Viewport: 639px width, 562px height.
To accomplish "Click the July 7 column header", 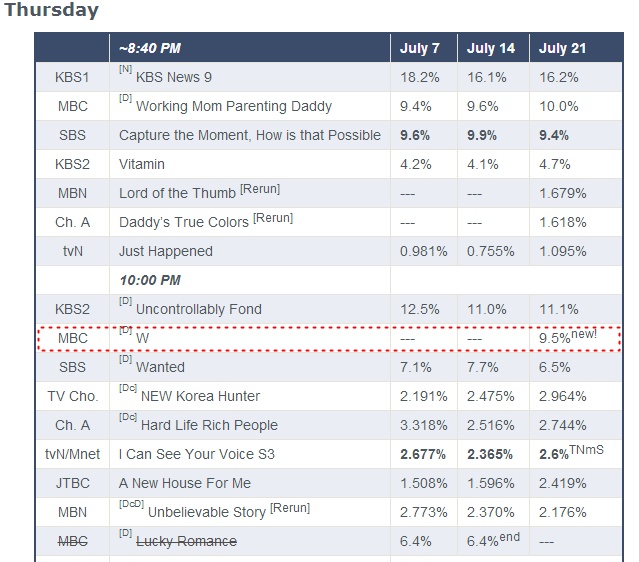I will (420, 48).
